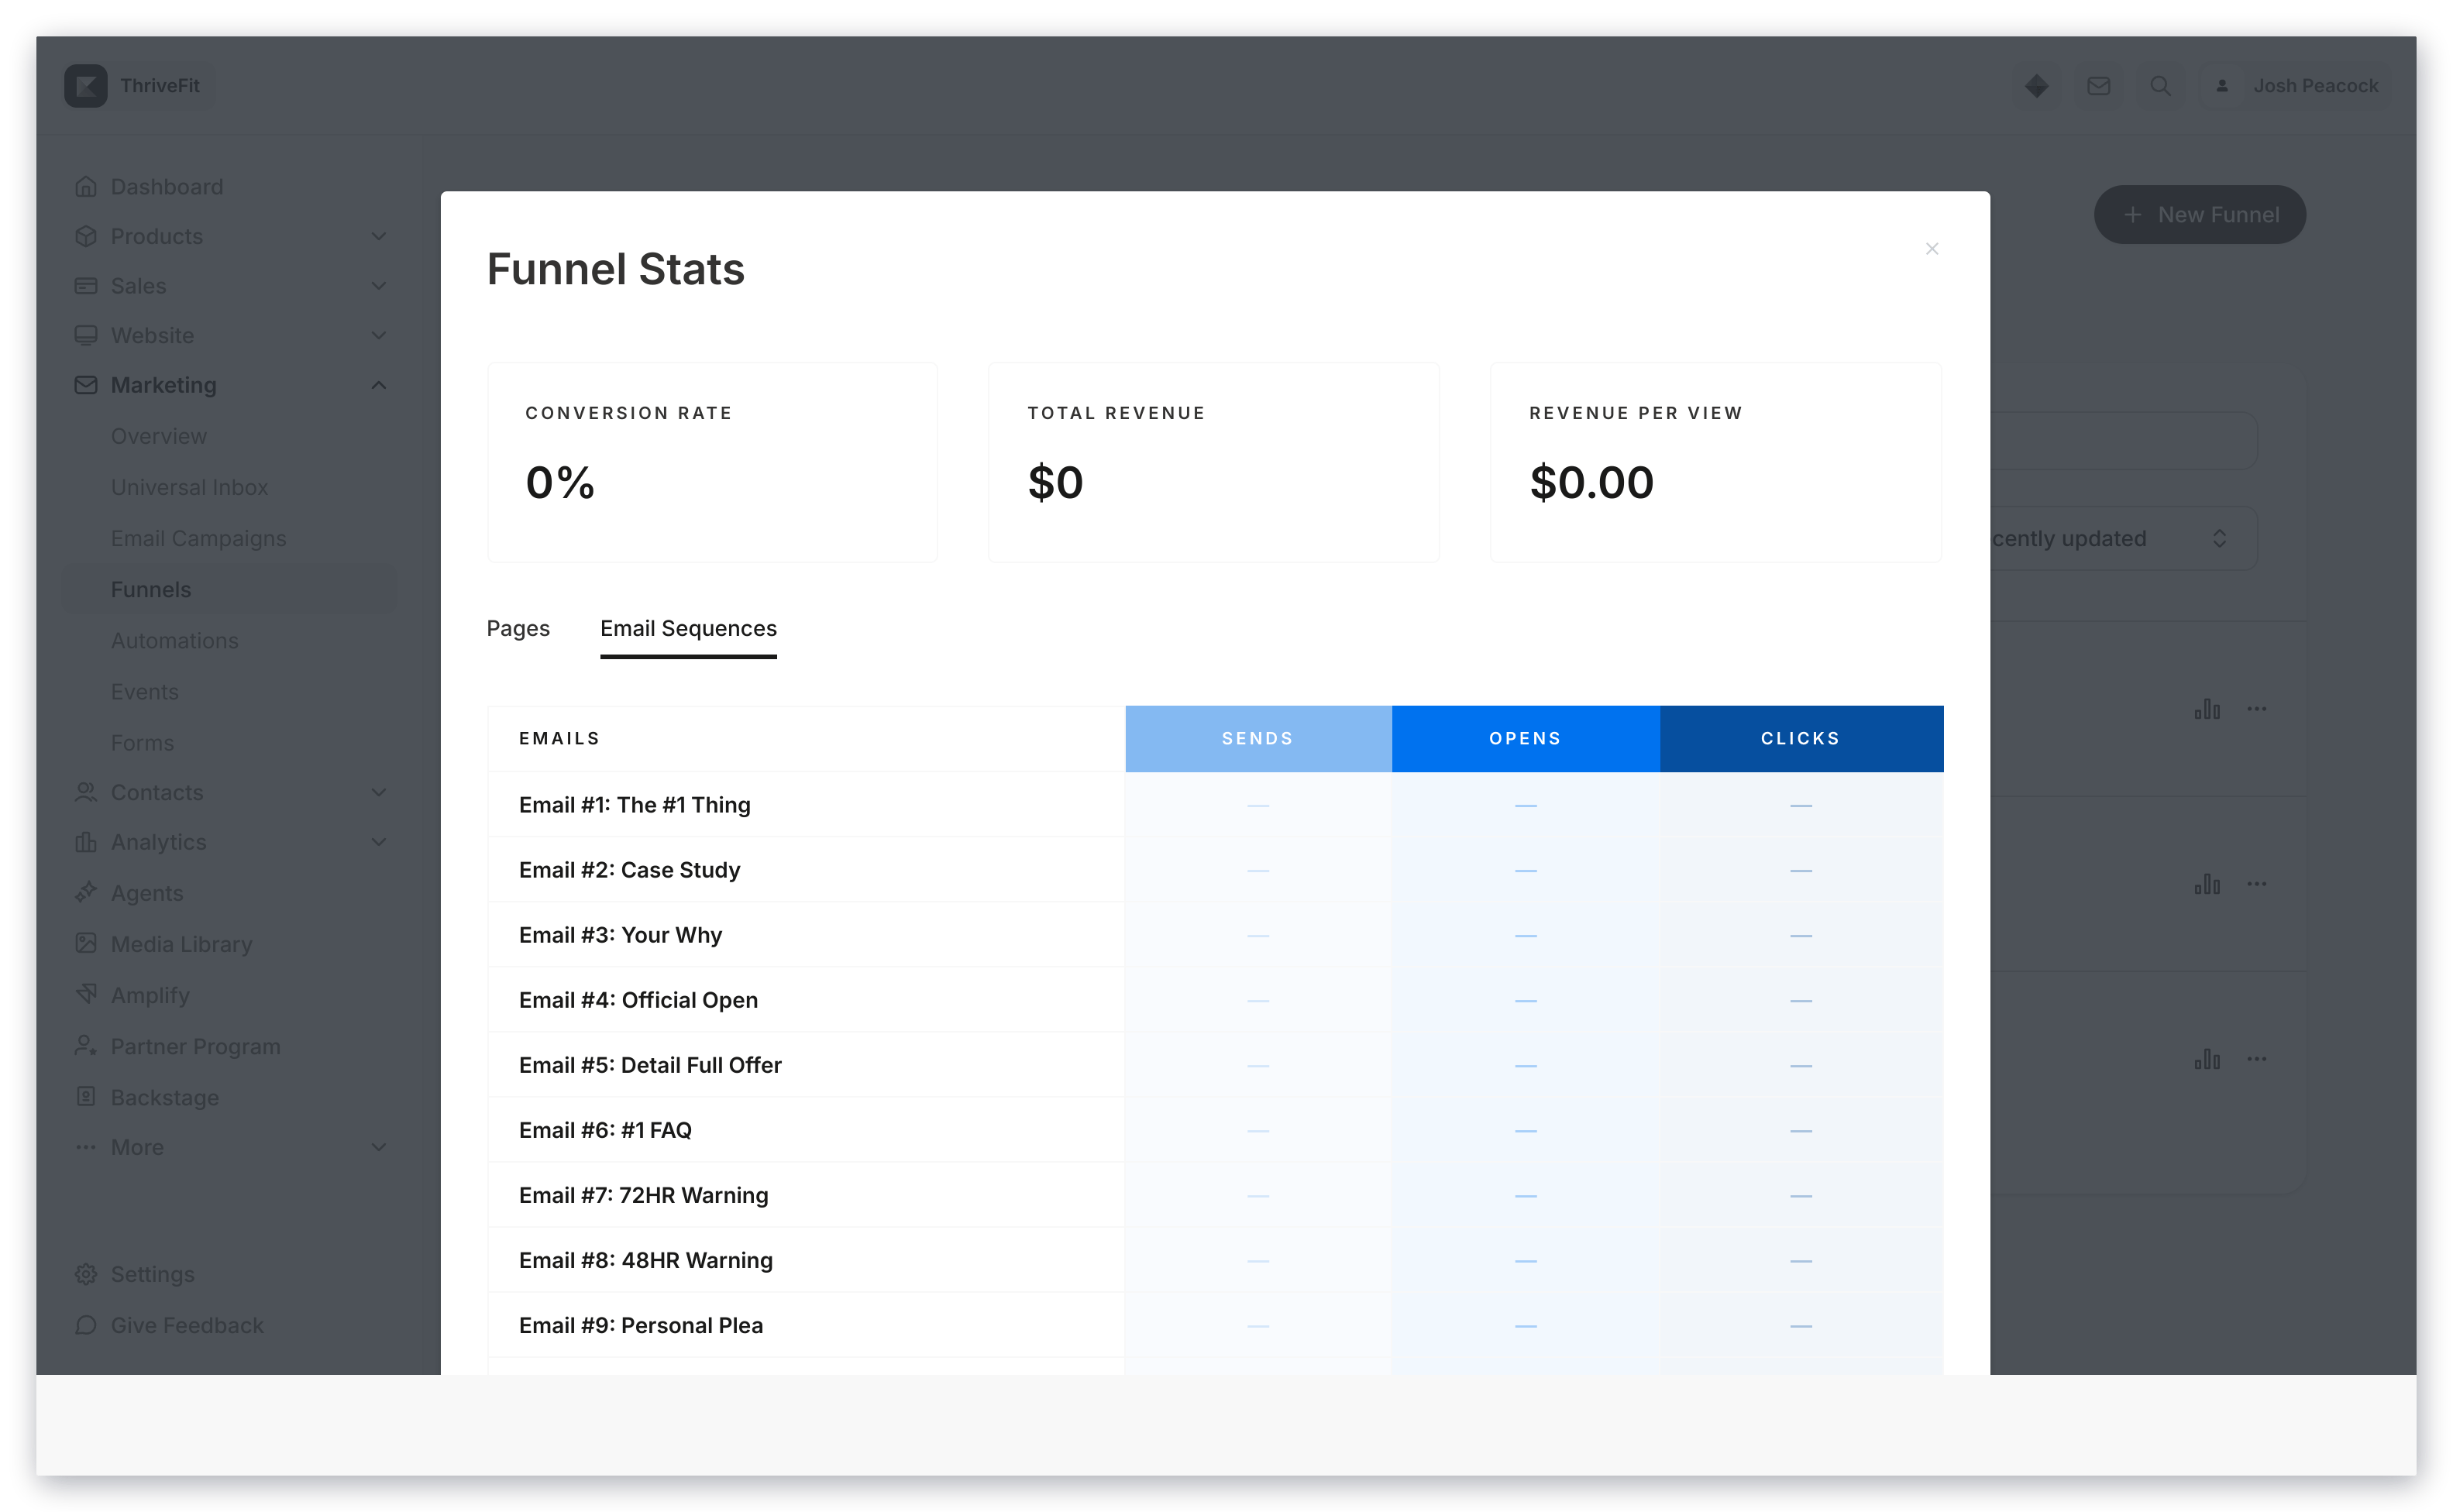Select Email #4: Official Open row
2453x1512 pixels.
[x=1215, y=999]
